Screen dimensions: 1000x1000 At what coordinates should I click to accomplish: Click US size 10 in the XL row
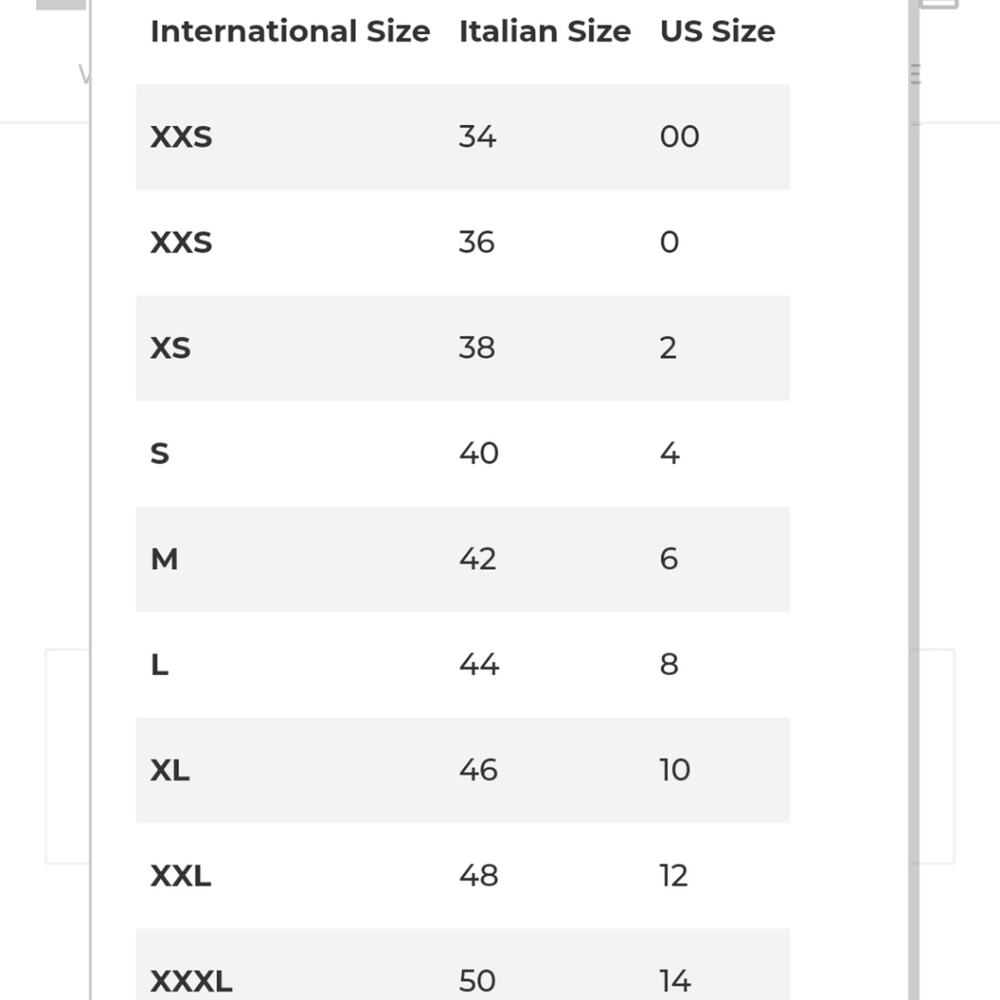(x=675, y=770)
